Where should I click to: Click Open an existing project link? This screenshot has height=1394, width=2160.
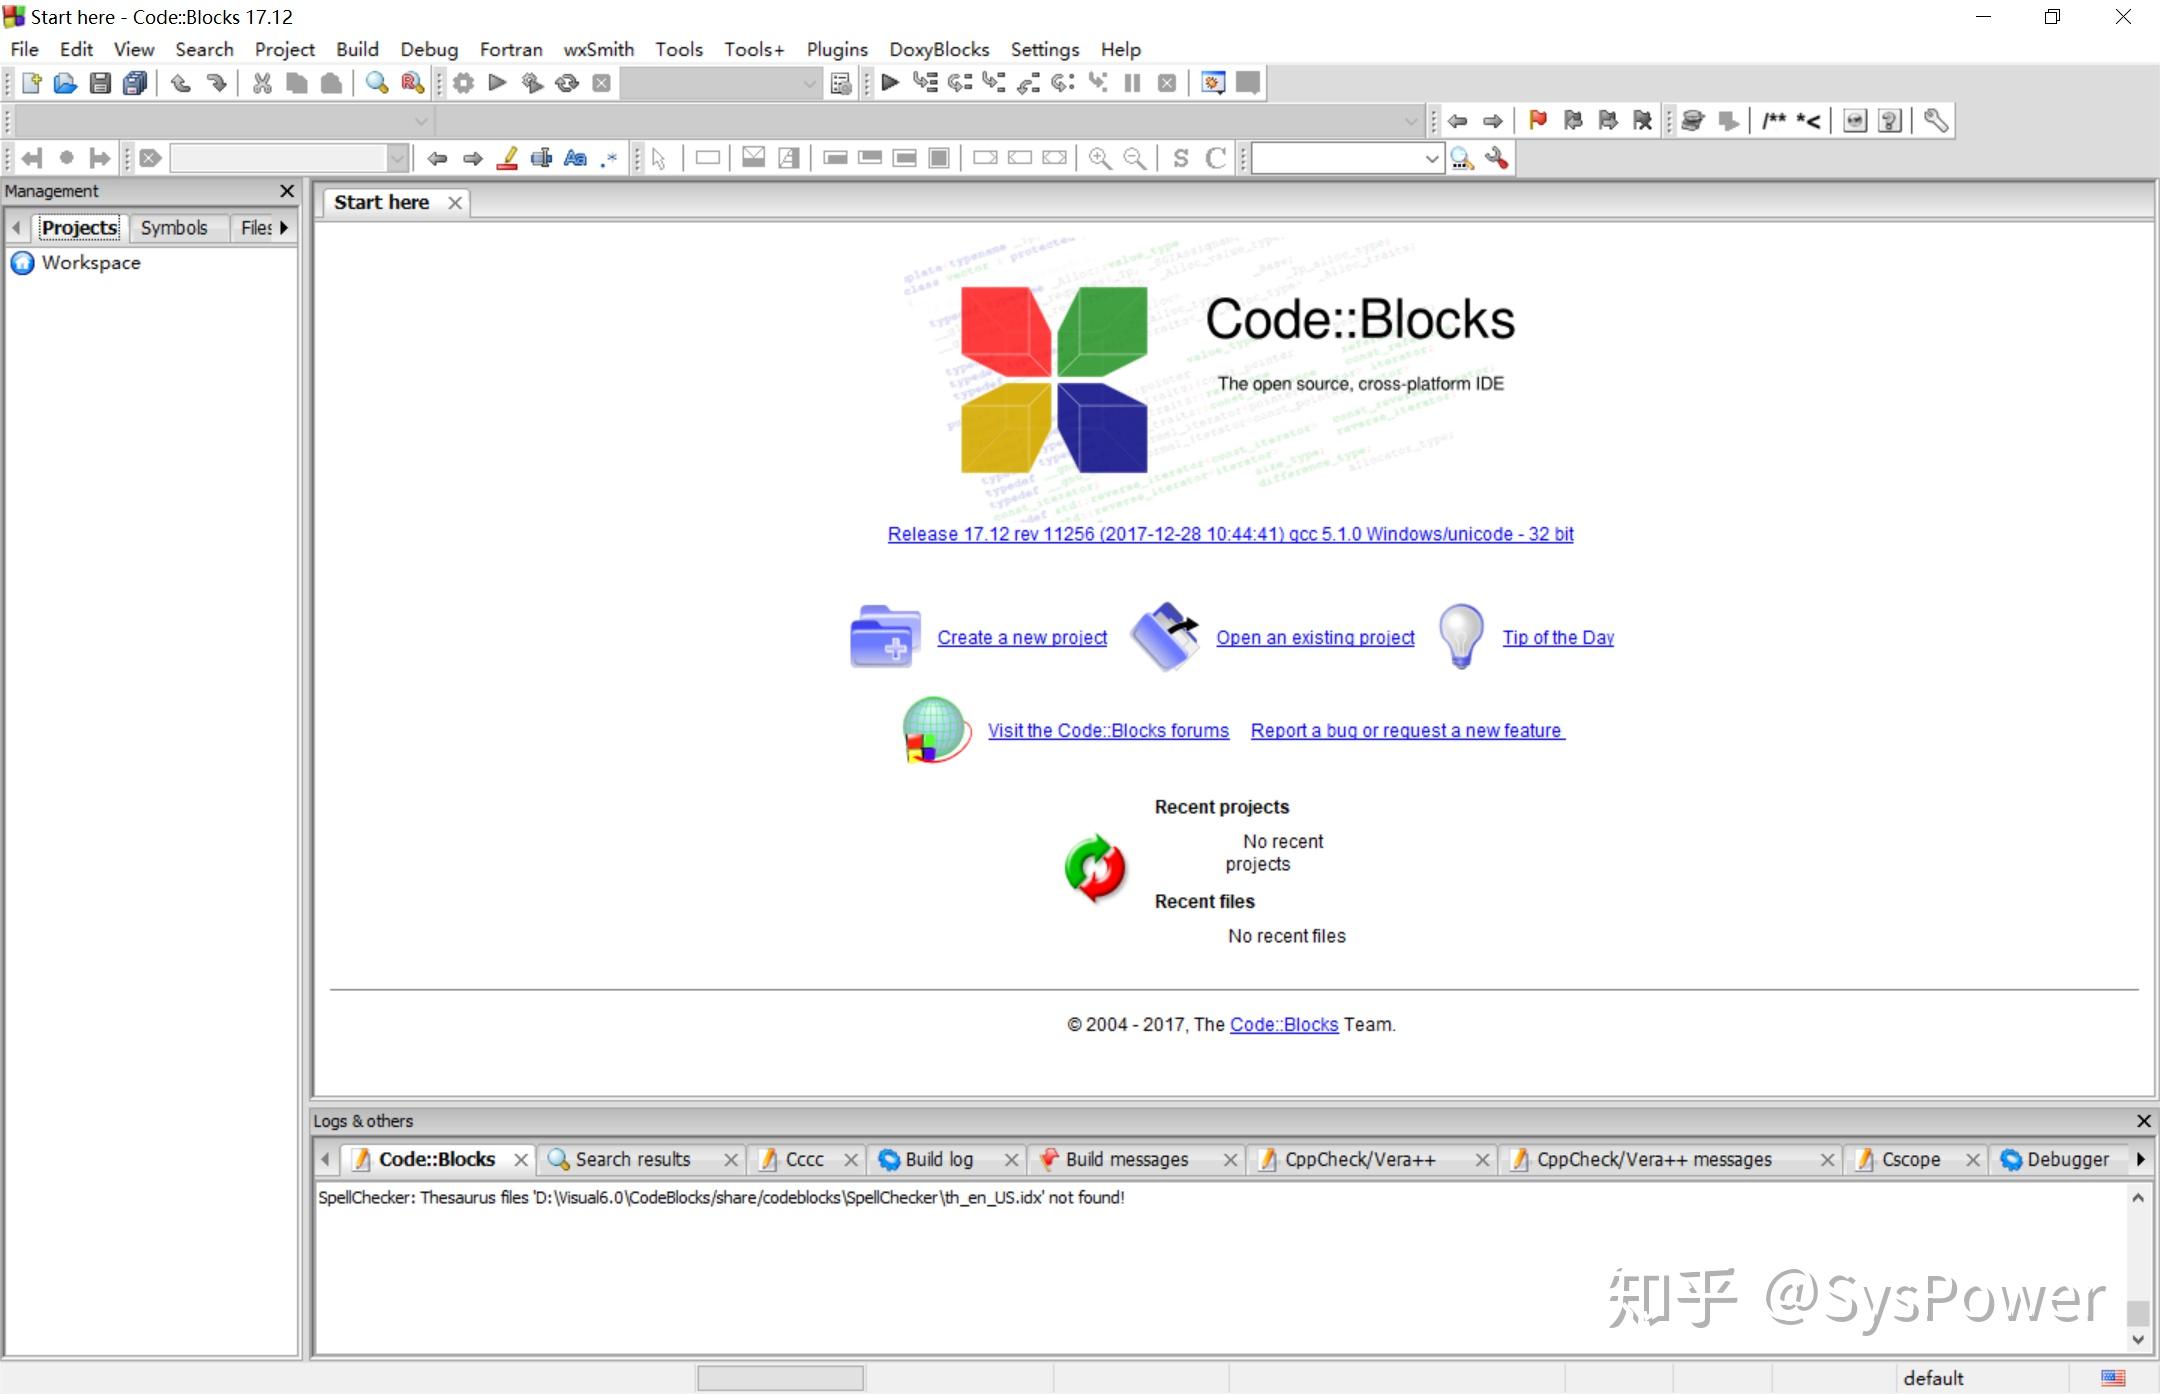point(1315,637)
